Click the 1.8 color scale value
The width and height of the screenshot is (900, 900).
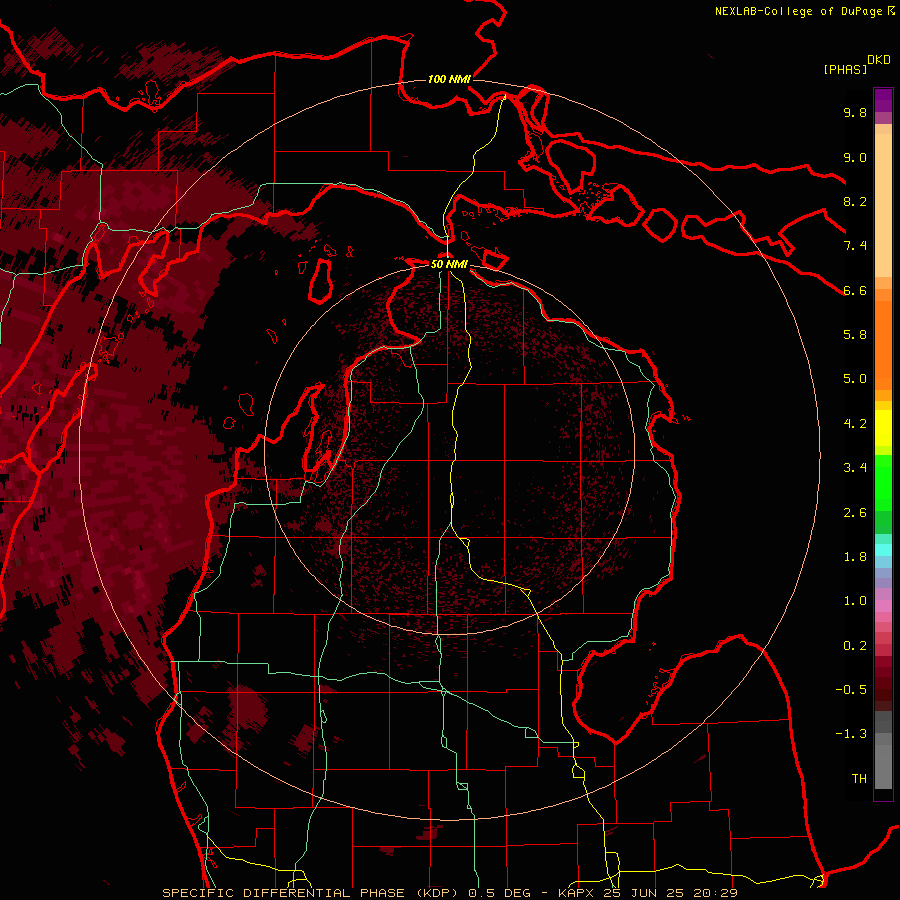855,557
